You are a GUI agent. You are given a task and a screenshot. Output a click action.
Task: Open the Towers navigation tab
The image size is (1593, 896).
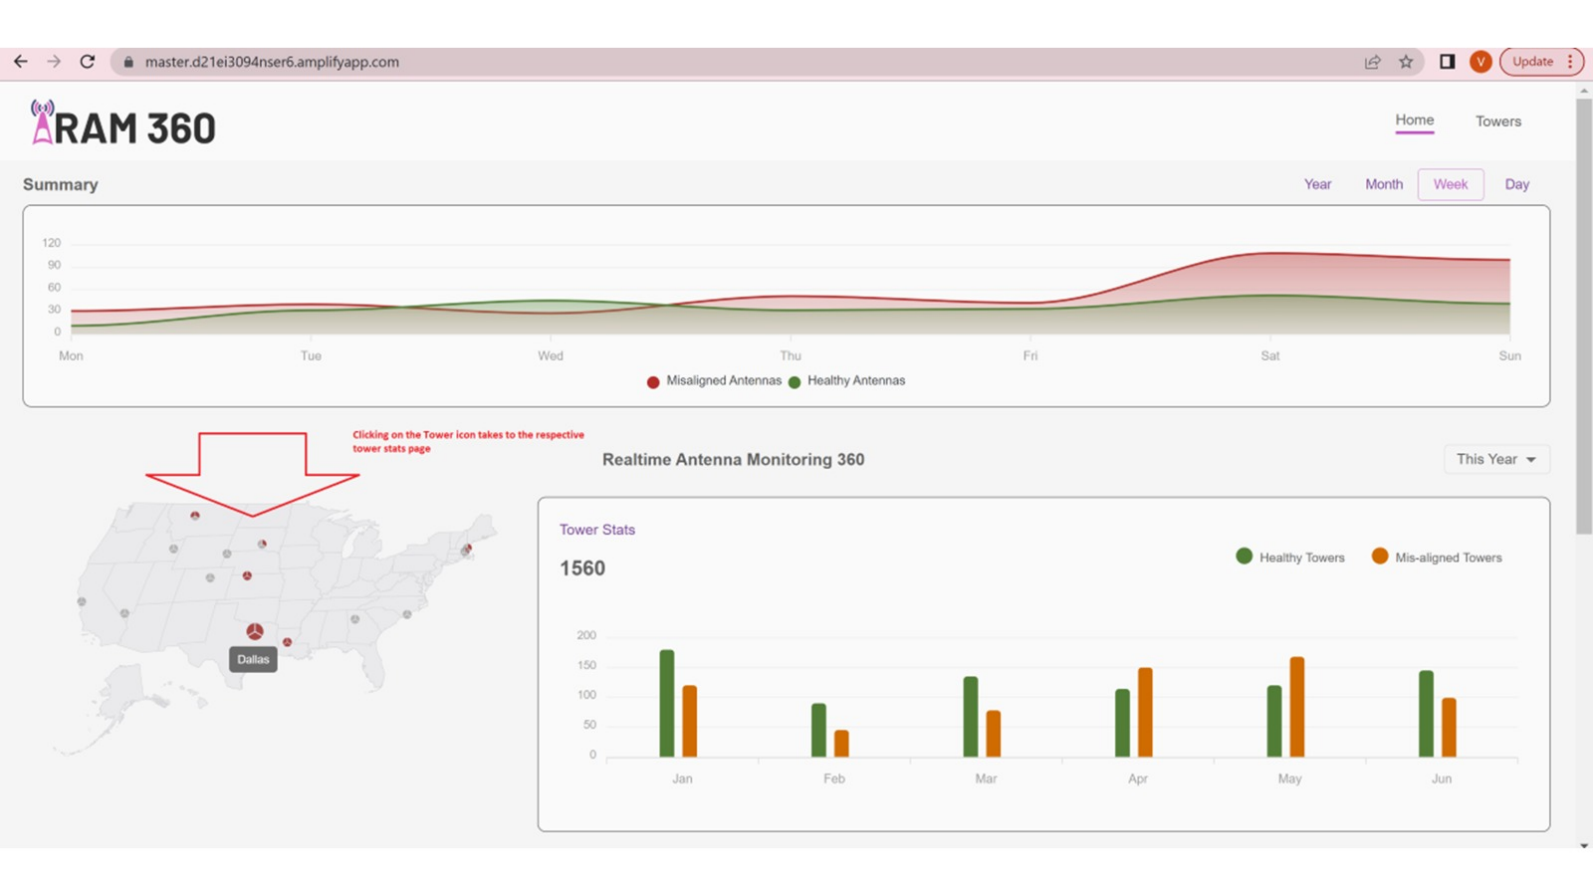point(1497,121)
